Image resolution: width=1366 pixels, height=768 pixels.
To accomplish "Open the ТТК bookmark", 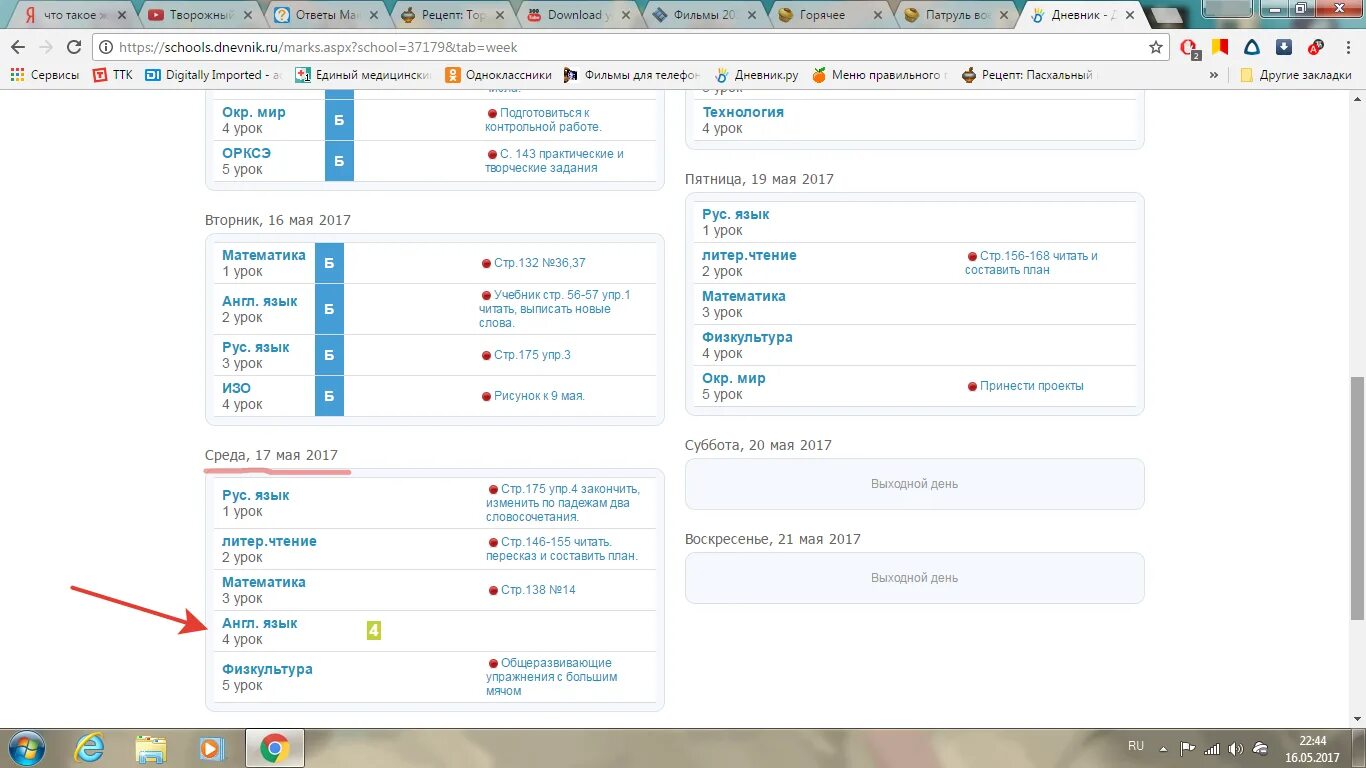I will [113, 75].
